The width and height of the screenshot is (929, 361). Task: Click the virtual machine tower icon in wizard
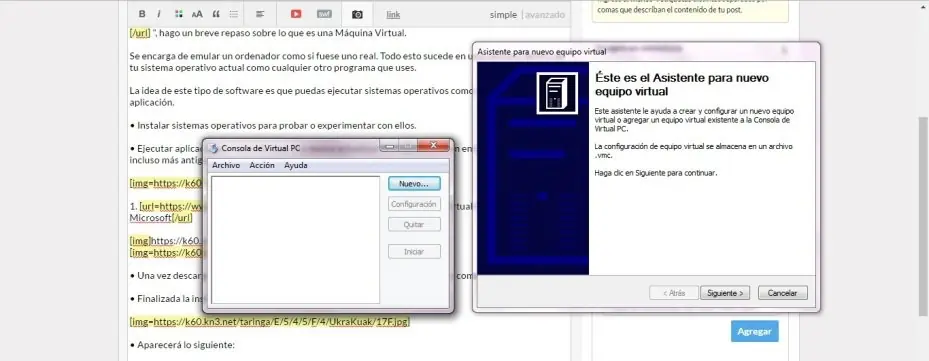556,93
